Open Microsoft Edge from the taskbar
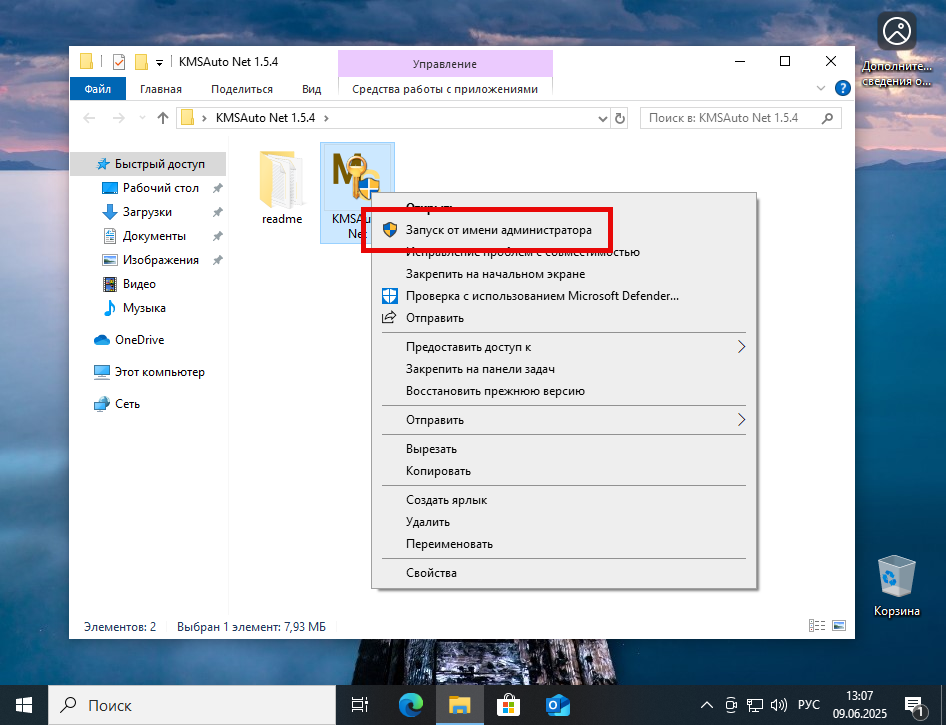 tap(410, 705)
